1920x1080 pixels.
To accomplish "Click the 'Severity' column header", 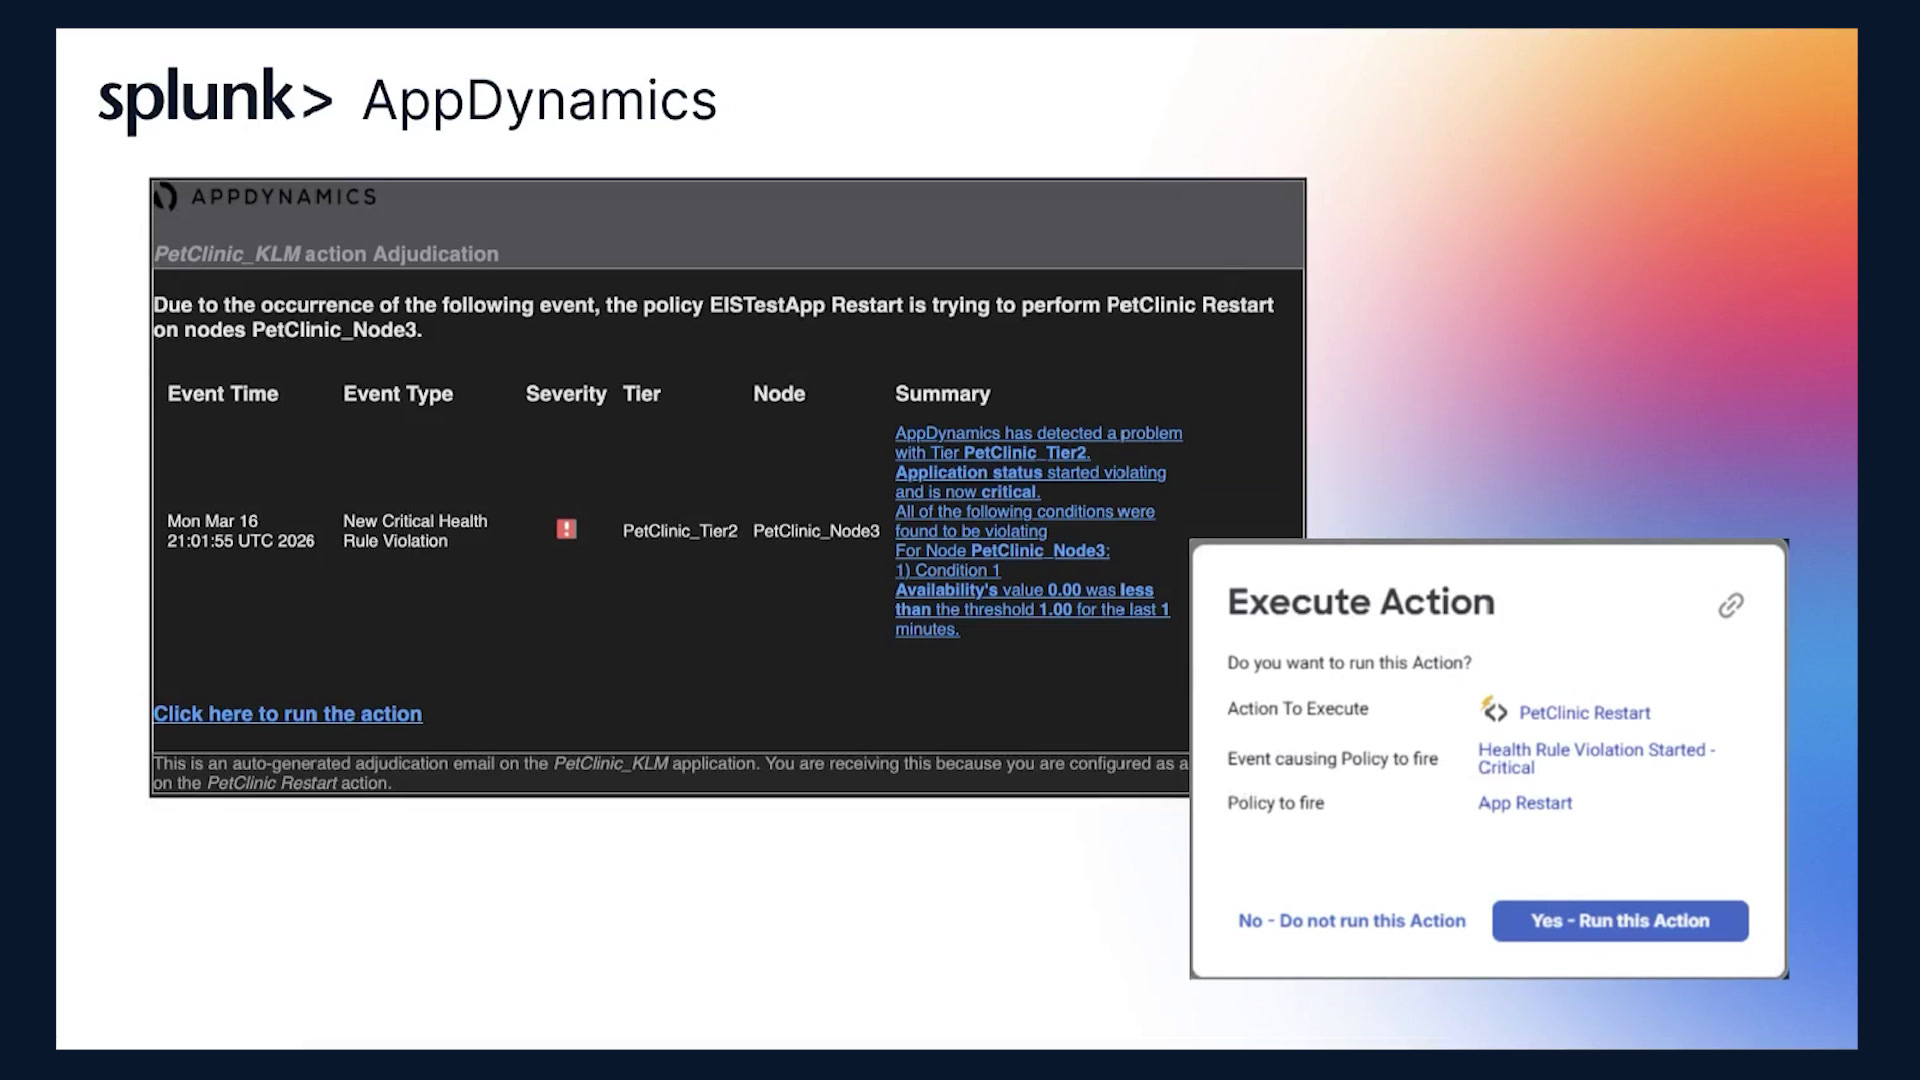I will click(x=566, y=394).
